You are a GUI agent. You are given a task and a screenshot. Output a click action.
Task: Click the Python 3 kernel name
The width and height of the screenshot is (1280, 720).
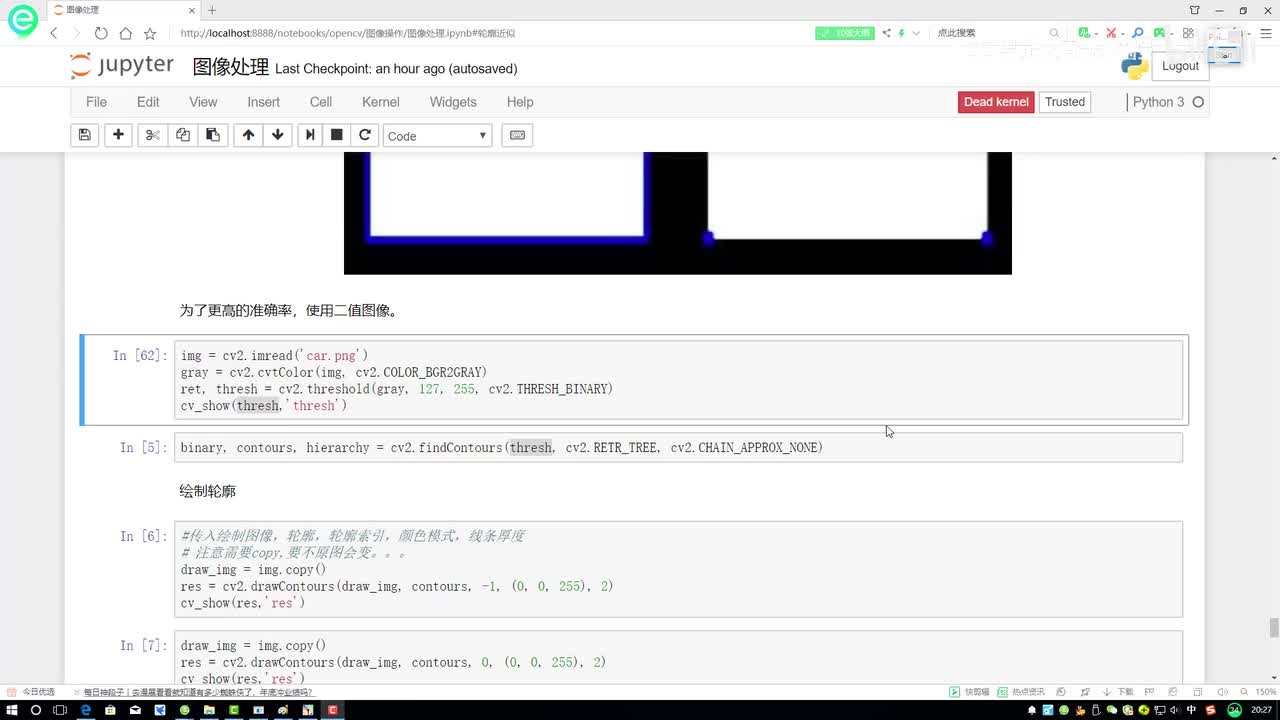coord(1158,102)
